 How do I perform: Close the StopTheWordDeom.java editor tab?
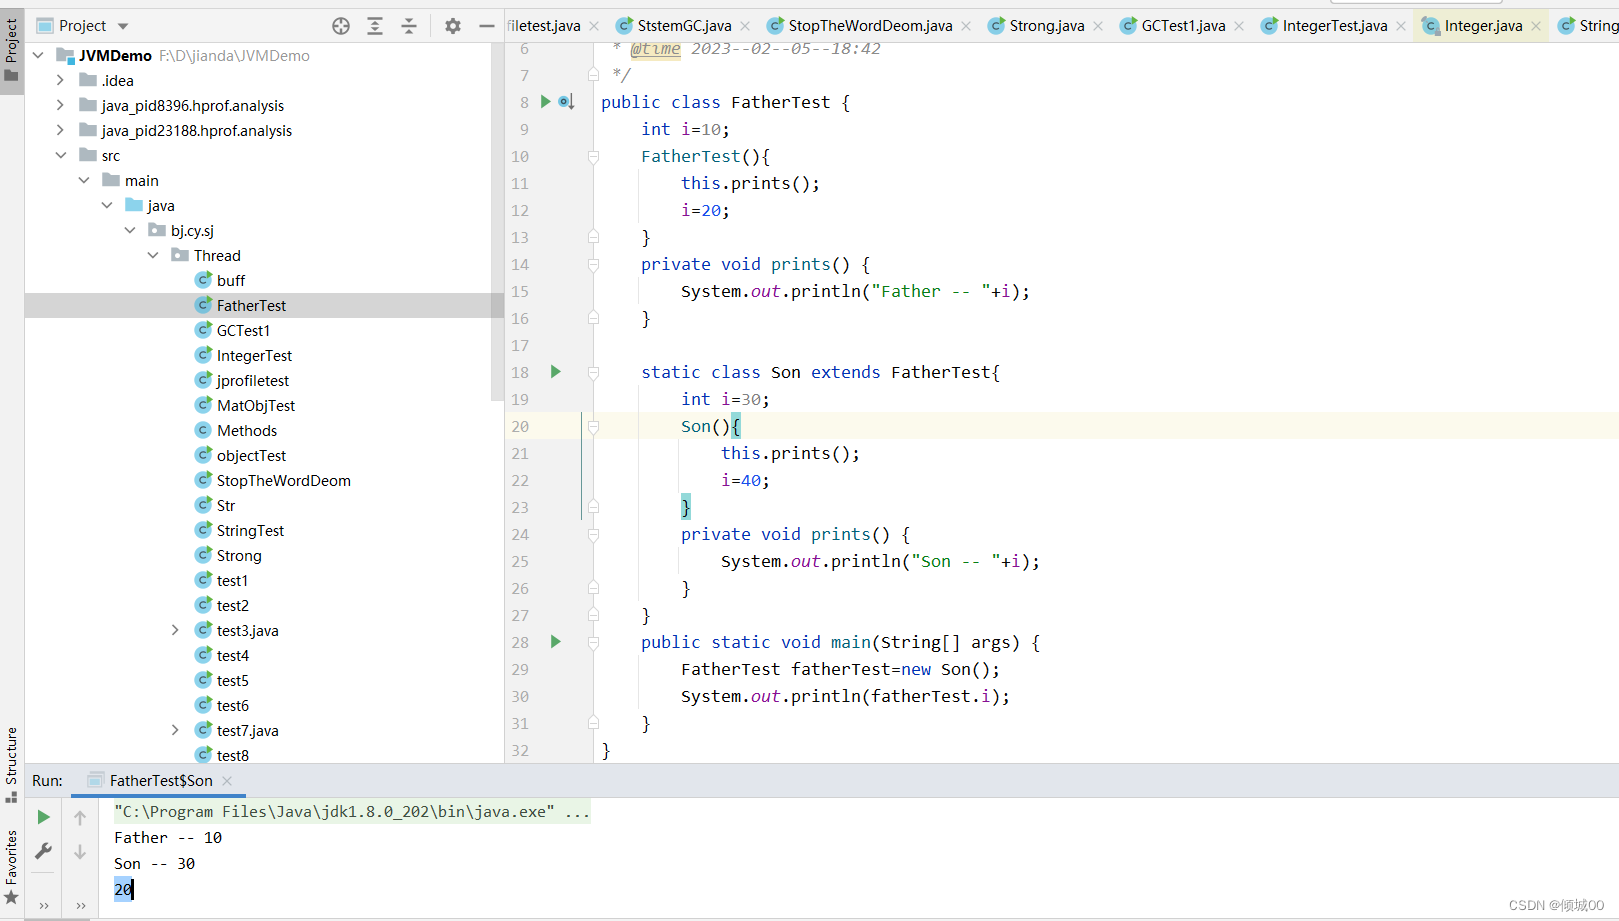tap(966, 26)
